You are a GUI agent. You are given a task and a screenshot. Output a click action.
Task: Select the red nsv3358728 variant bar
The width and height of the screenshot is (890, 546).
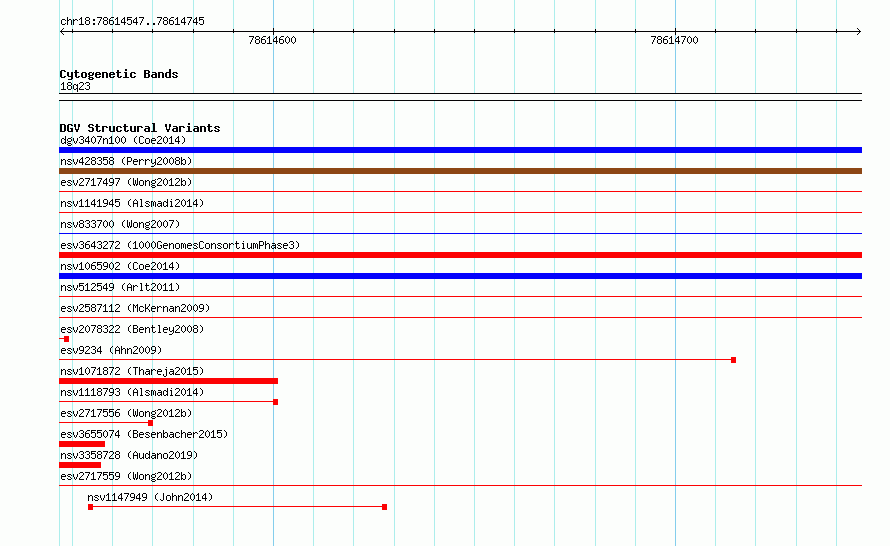click(x=80, y=465)
